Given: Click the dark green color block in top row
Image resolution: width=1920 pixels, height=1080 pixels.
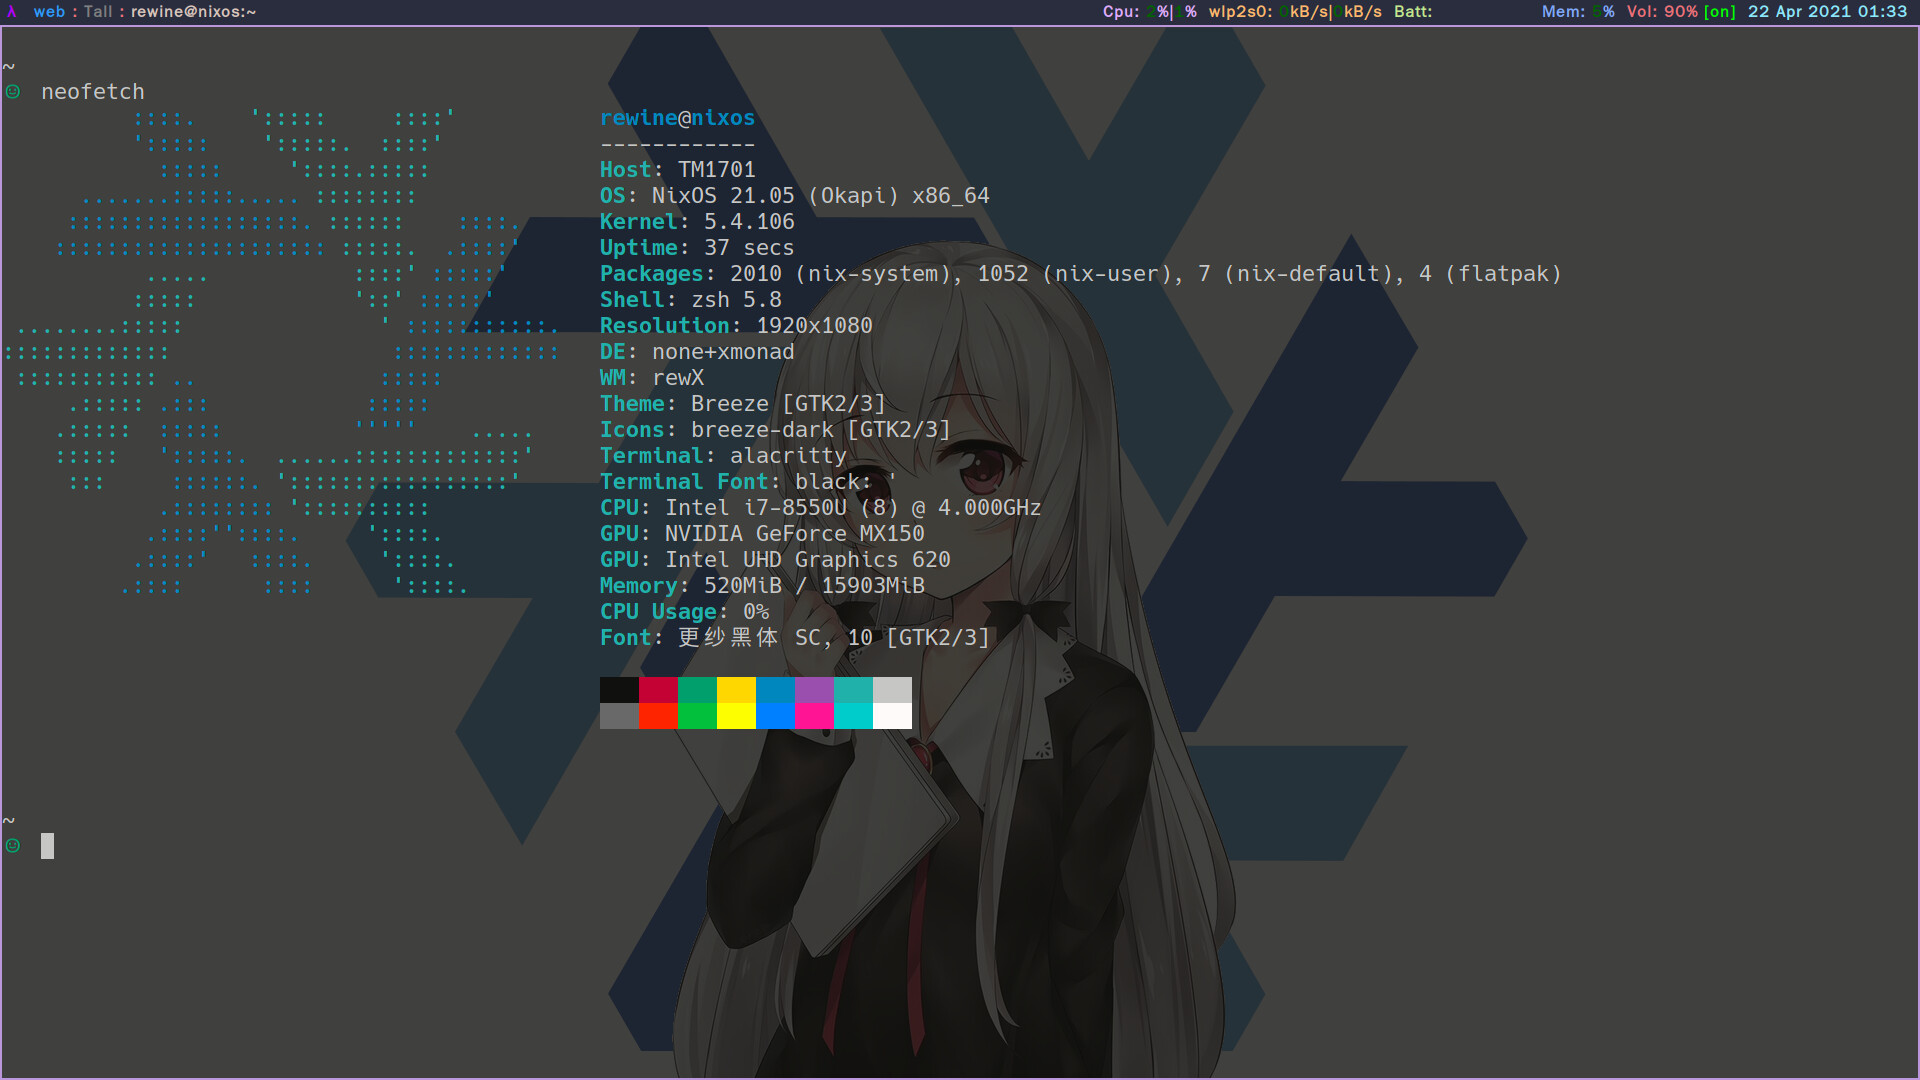Looking at the screenshot, I should [697, 690].
